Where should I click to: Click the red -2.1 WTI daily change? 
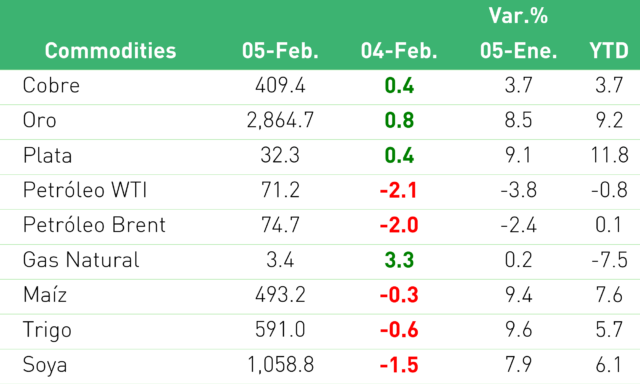399,190
